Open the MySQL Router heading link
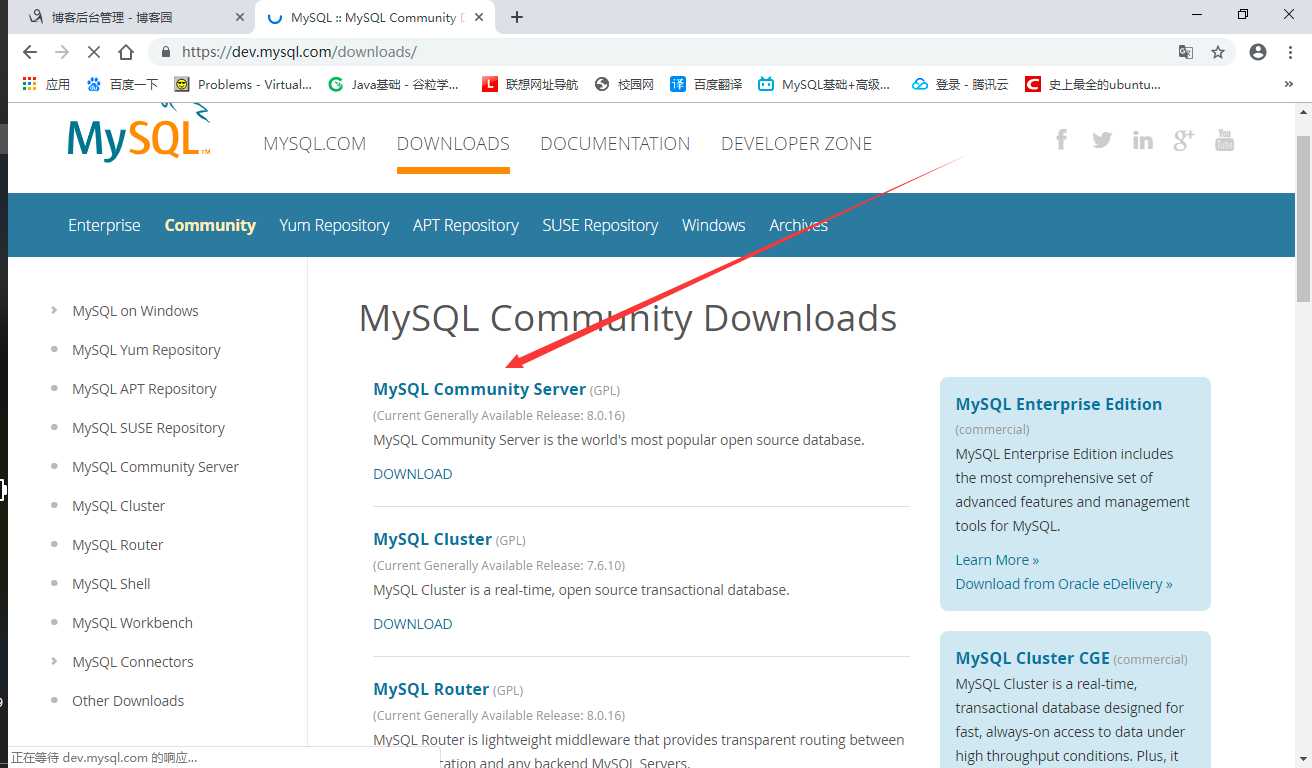Viewport: 1312px width, 768px height. click(x=431, y=689)
